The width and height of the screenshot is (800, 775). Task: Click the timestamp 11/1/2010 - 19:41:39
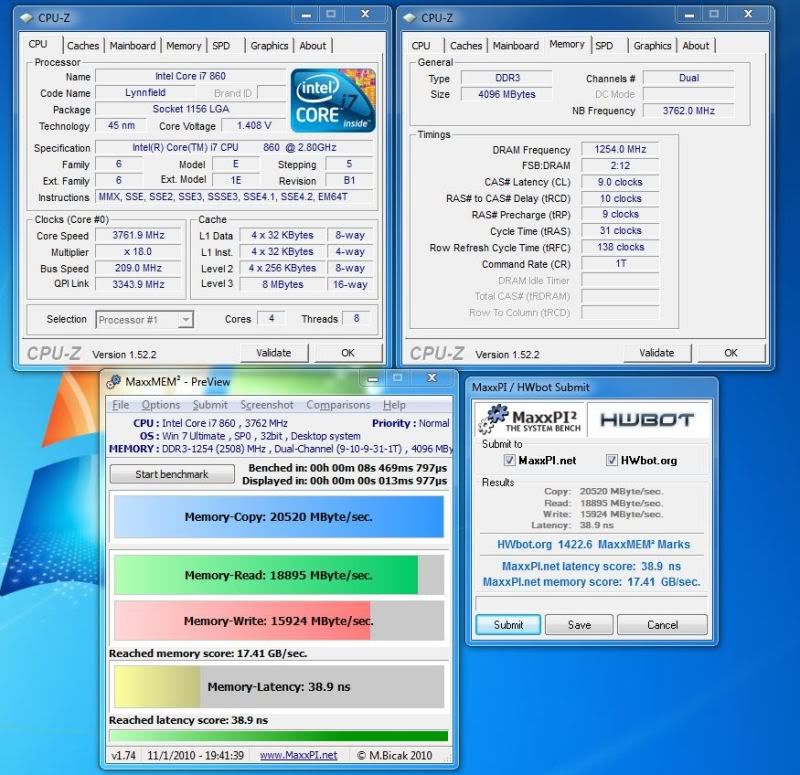click(195, 755)
